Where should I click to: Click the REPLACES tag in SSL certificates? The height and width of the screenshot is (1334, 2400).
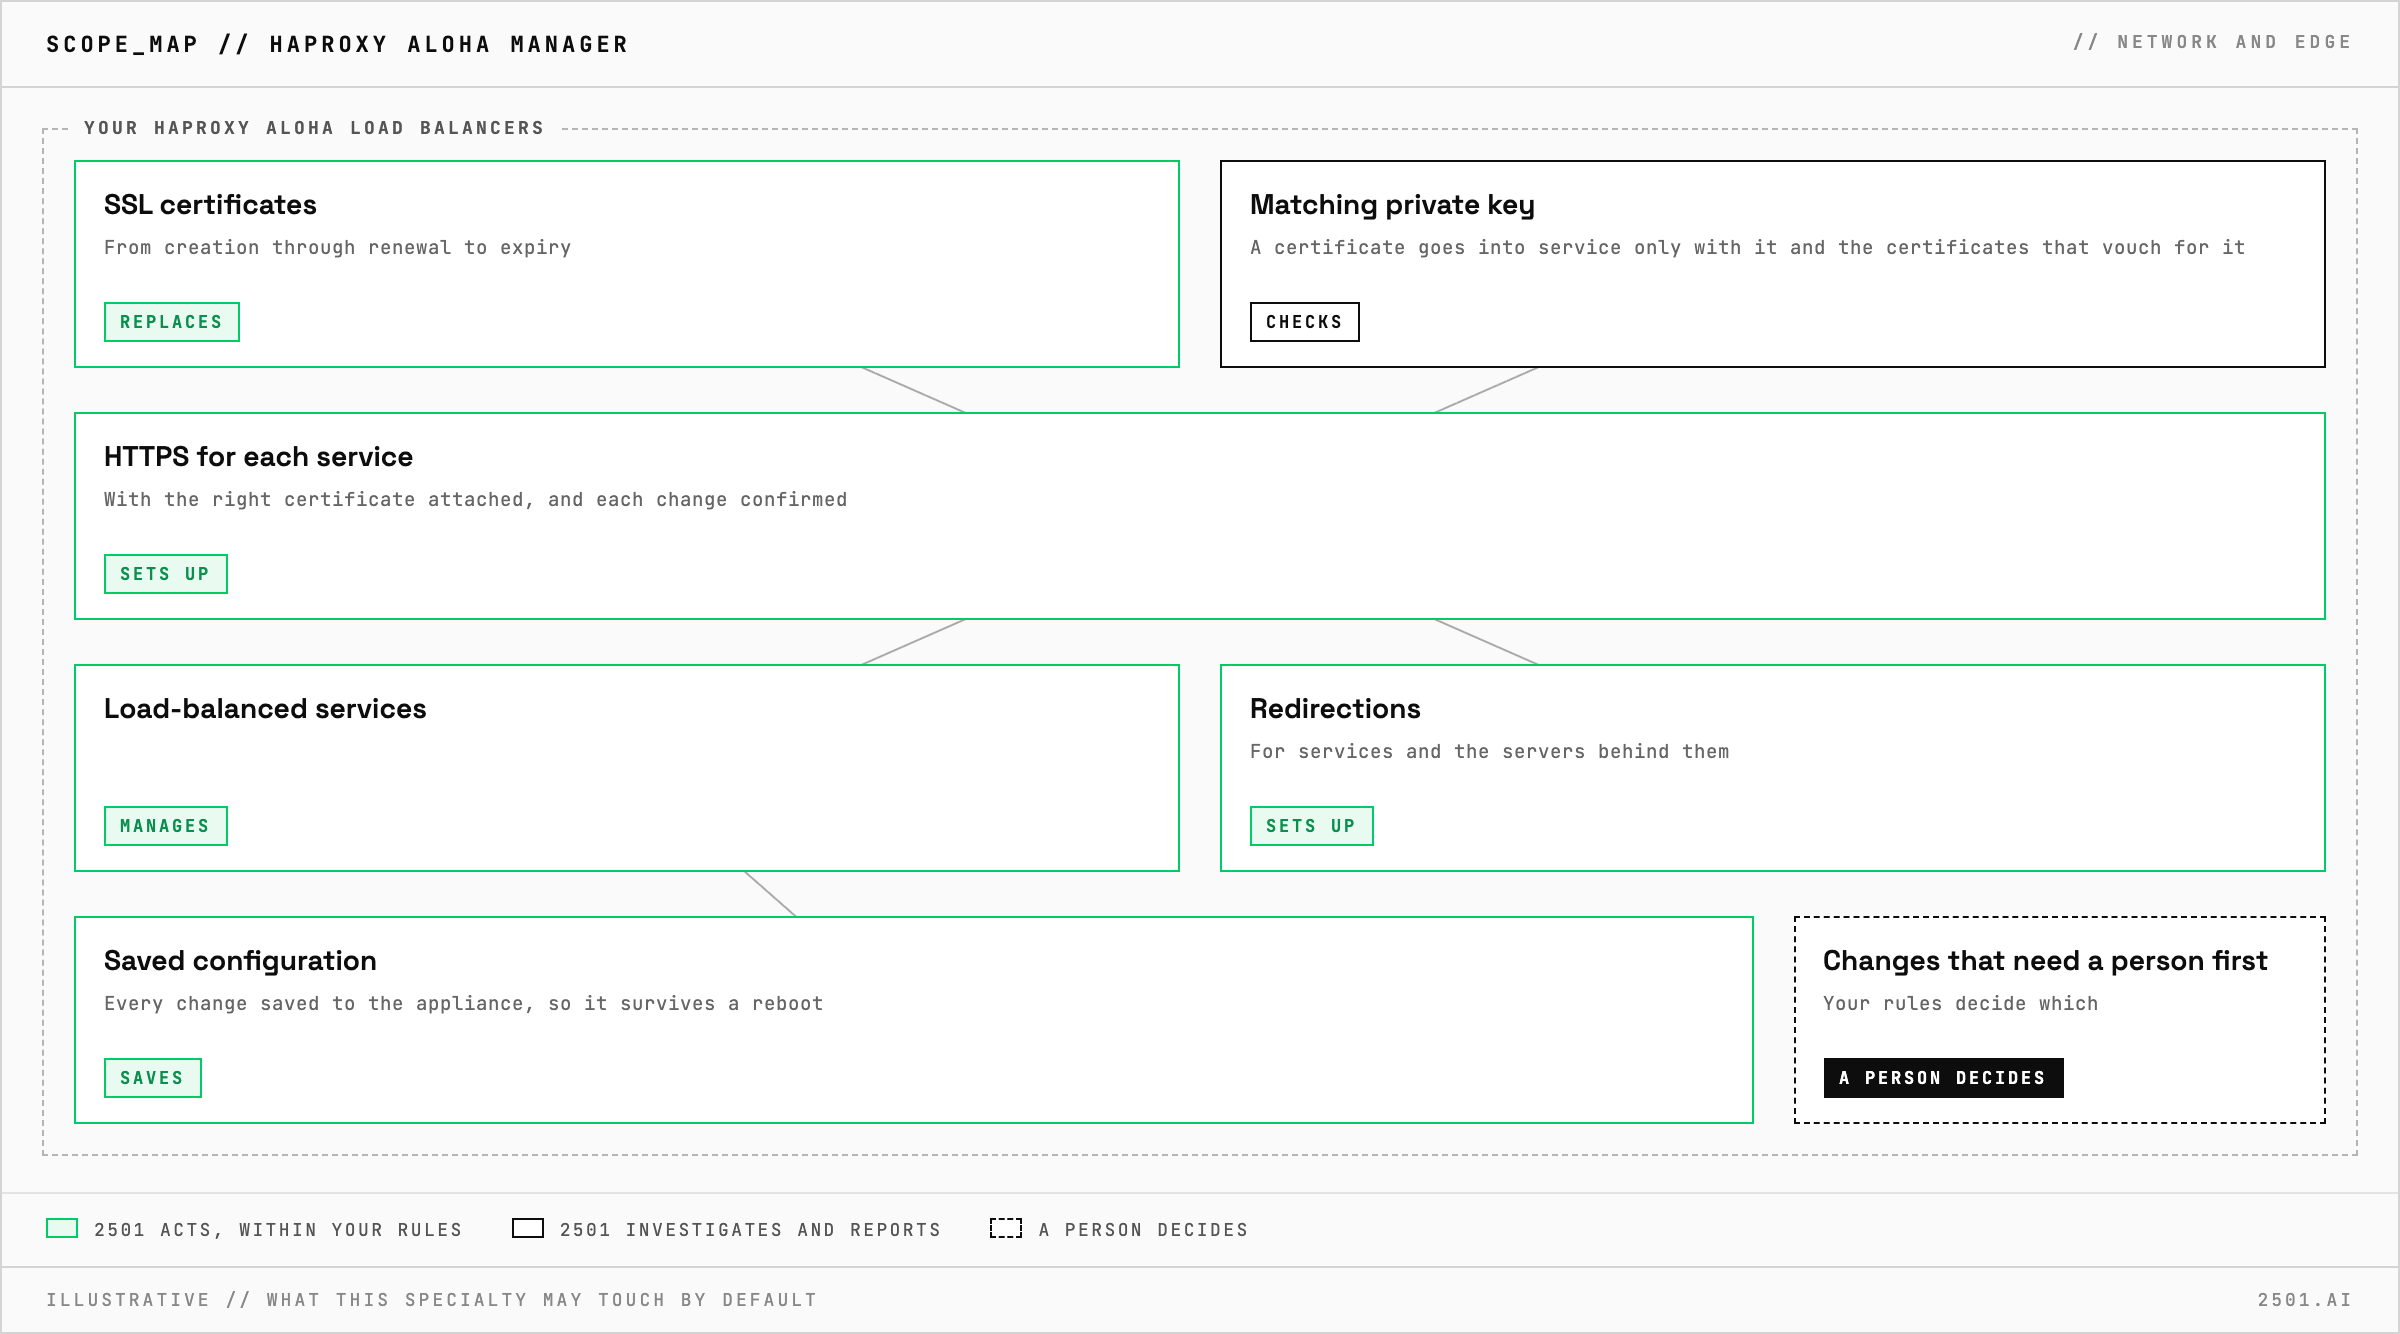click(x=172, y=322)
